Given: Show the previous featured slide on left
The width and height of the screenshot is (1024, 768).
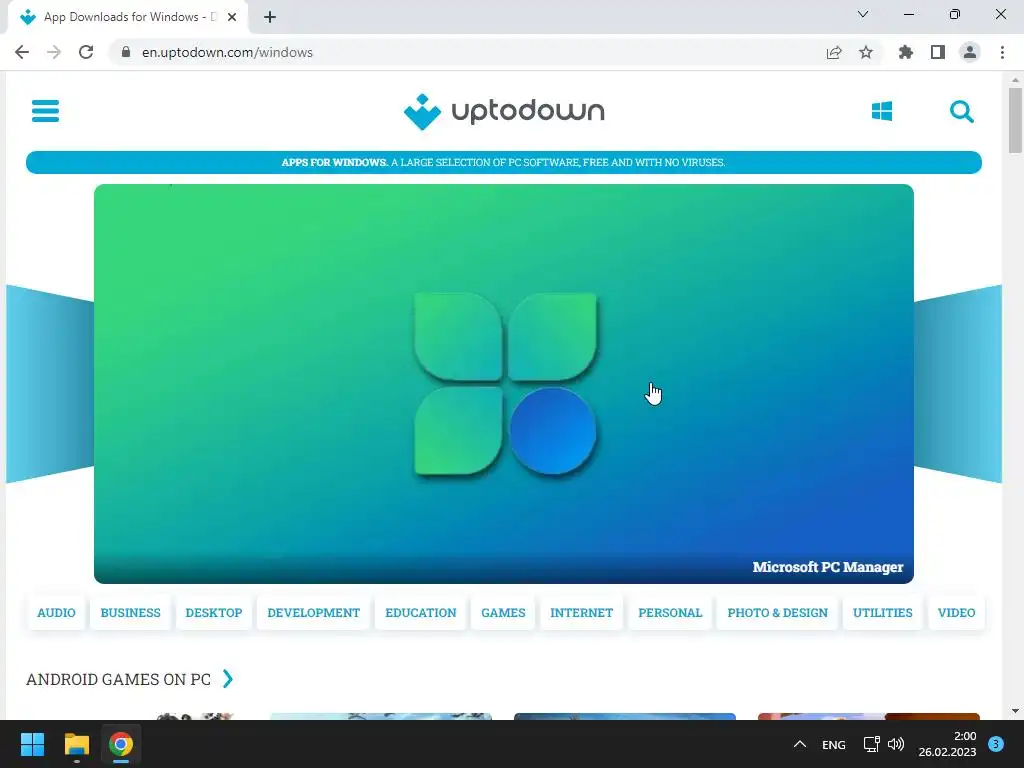Looking at the screenshot, I should (50, 384).
